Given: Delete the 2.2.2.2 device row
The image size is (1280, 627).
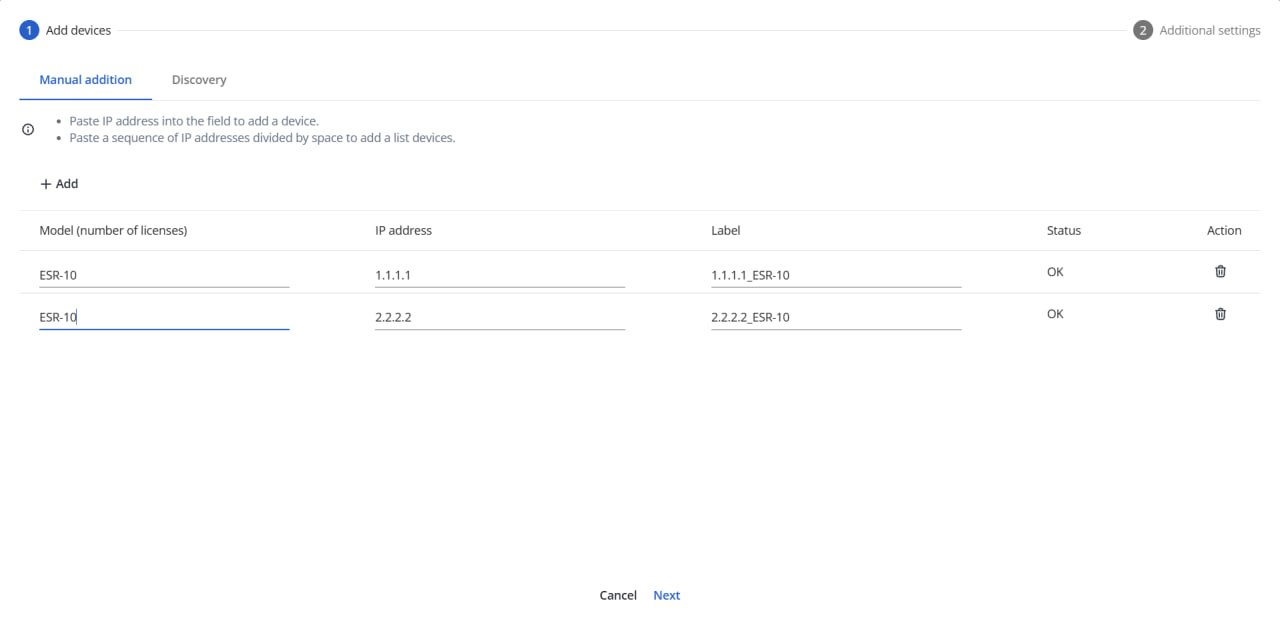Looking at the screenshot, I should [x=1220, y=314].
